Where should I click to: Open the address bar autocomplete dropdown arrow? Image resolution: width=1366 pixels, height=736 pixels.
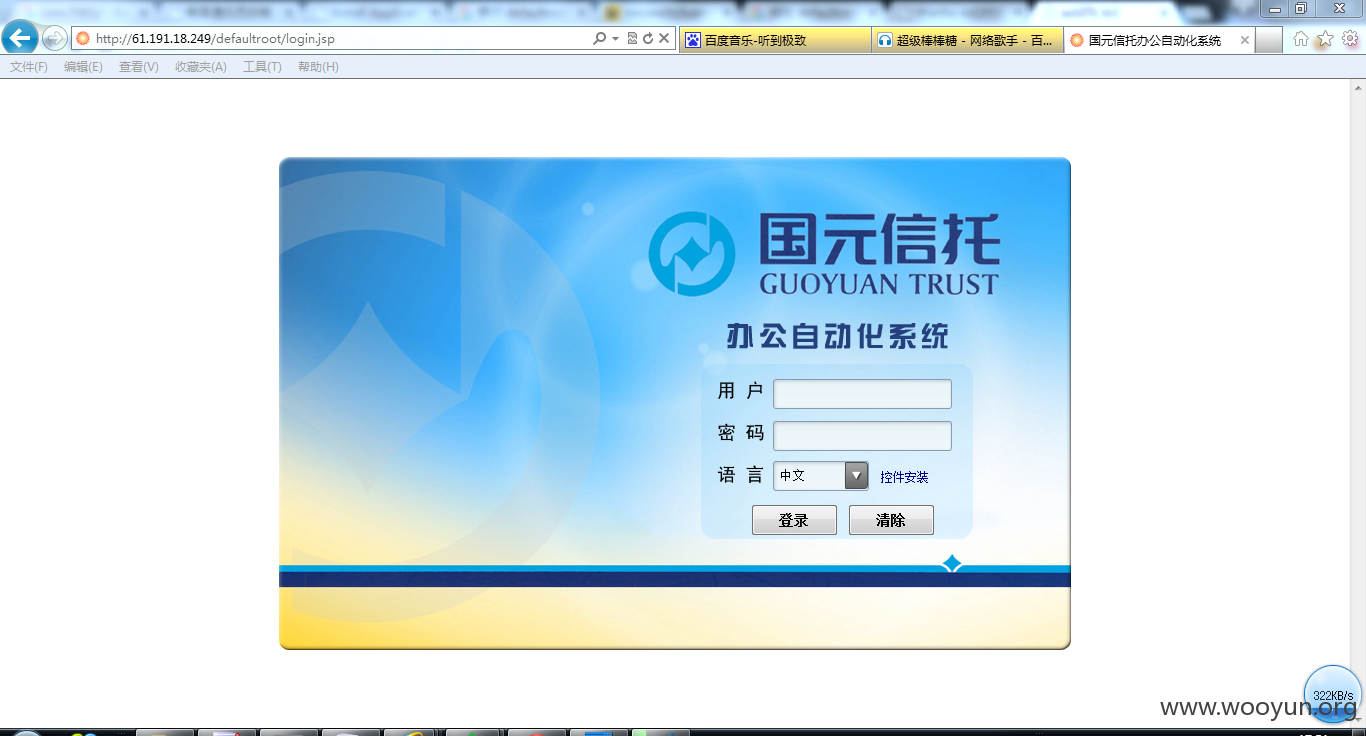tap(615, 39)
